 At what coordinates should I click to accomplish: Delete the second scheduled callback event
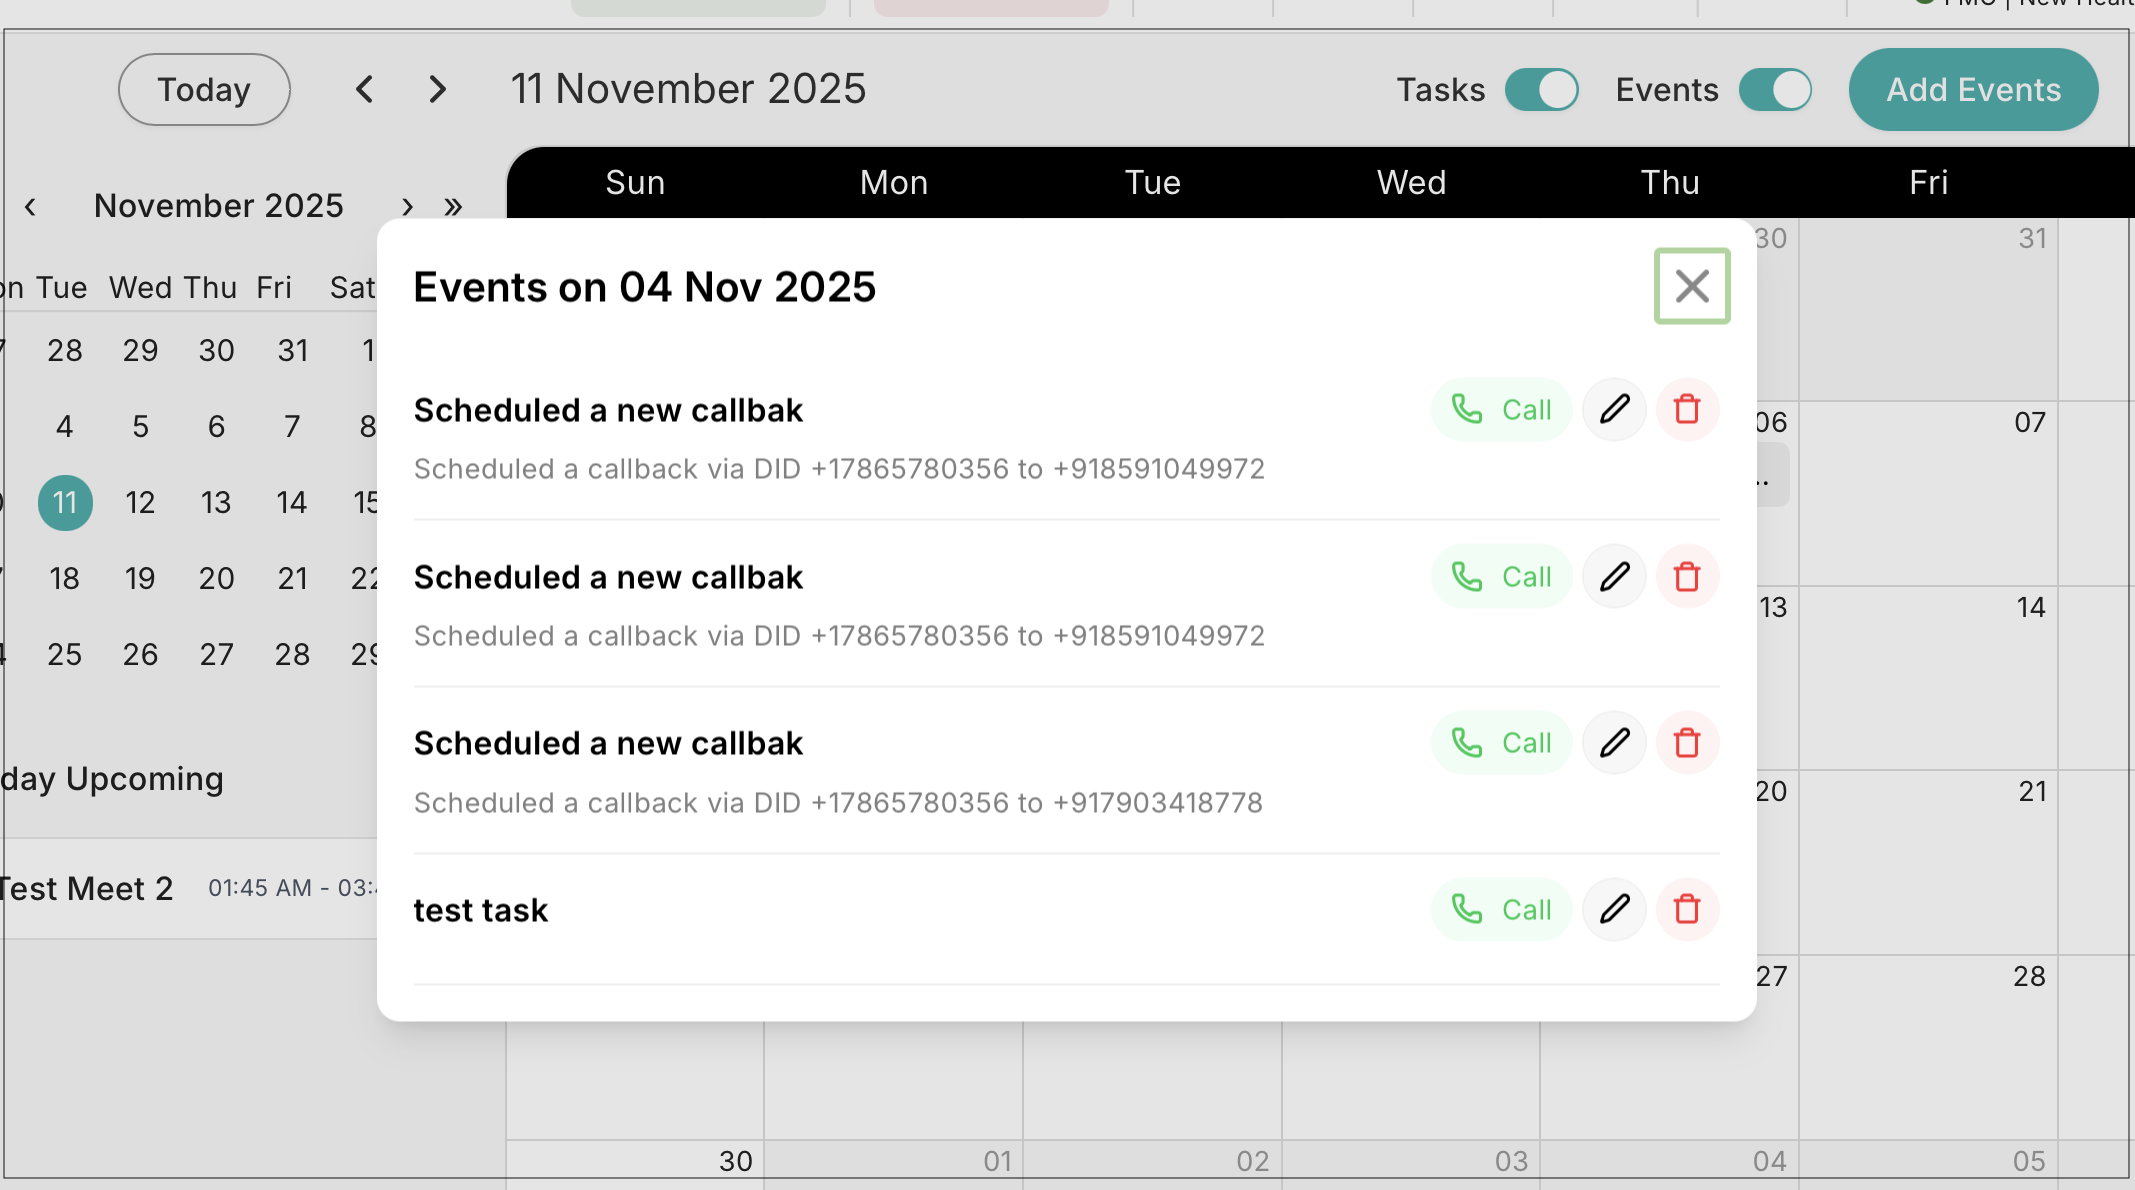(x=1687, y=577)
